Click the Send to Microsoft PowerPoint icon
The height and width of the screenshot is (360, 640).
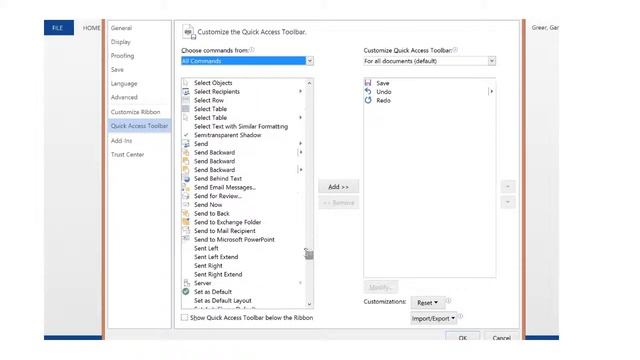click(x=186, y=239)
